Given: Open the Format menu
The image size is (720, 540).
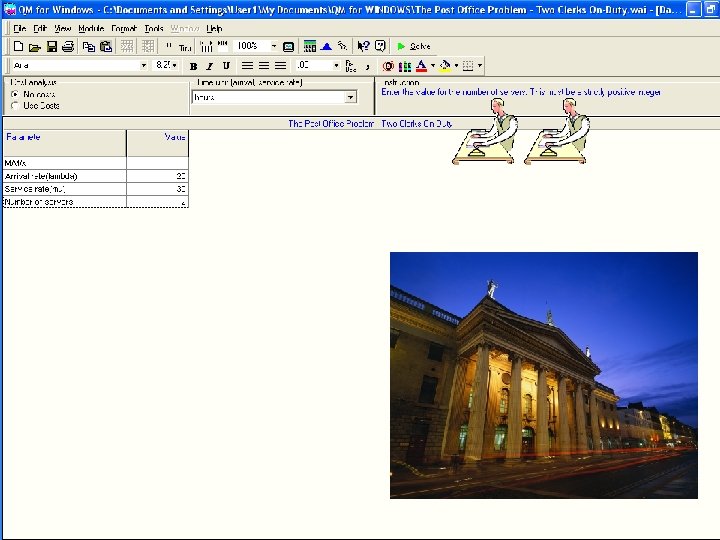Looking at the screenshot, I should (124, 28).
